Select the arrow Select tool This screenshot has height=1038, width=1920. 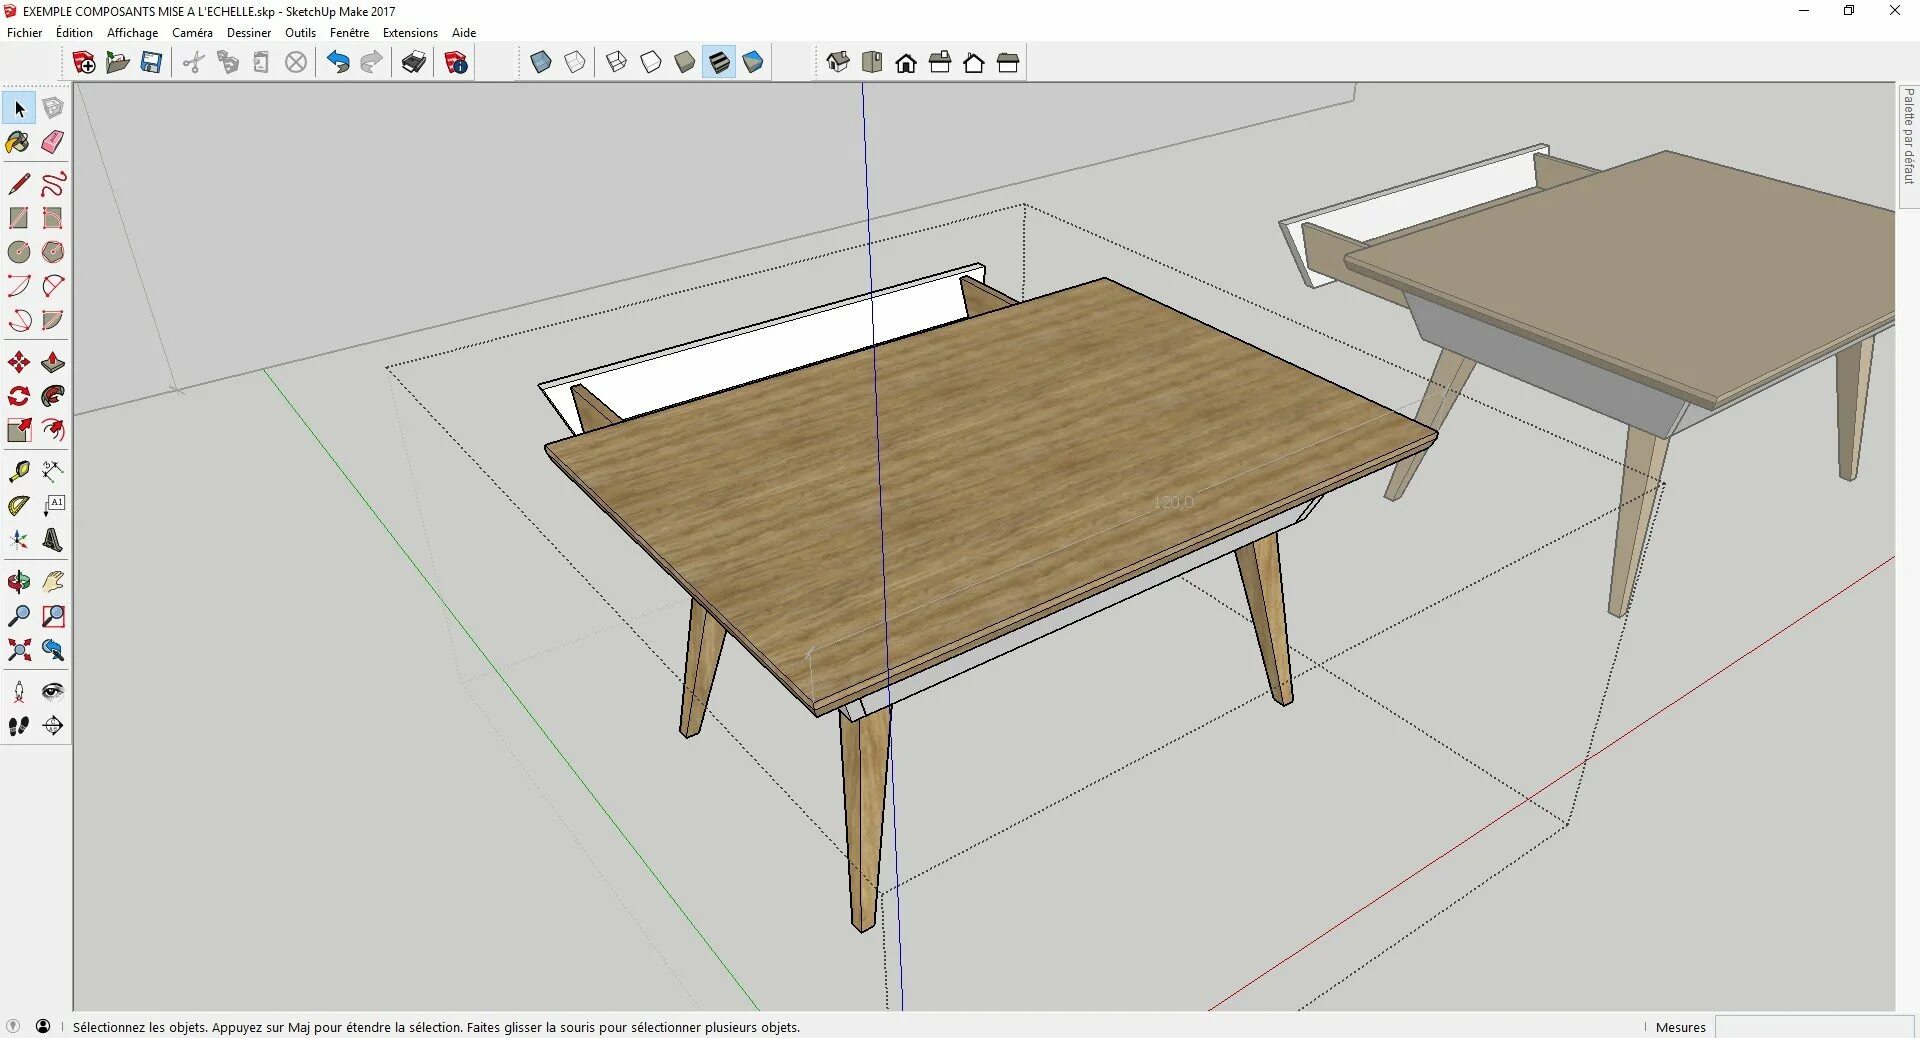(x=19, y=108)
